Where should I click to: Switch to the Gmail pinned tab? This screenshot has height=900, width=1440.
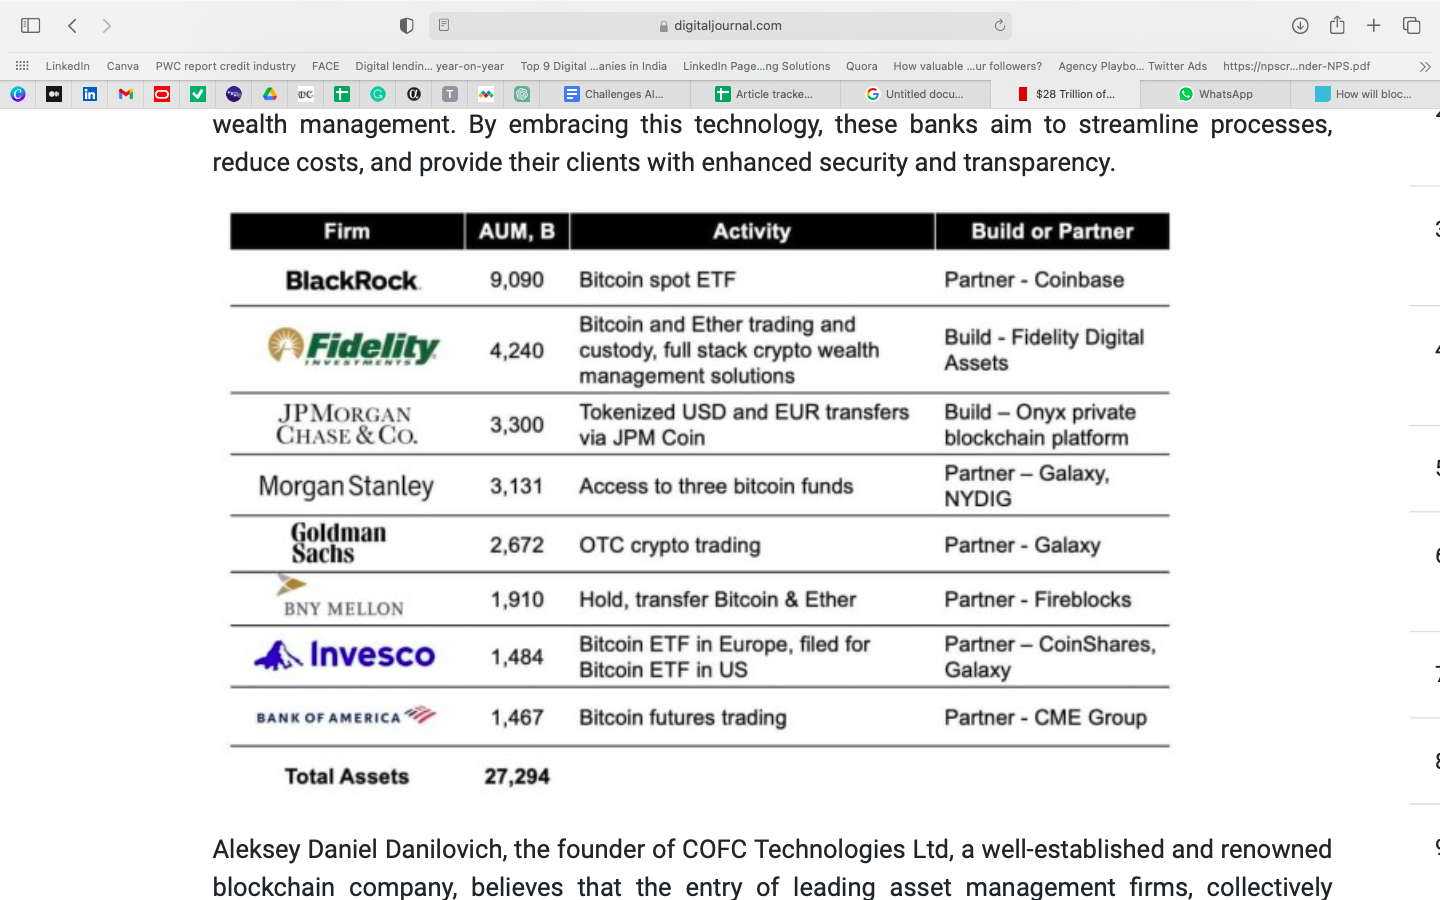point(126,94)
